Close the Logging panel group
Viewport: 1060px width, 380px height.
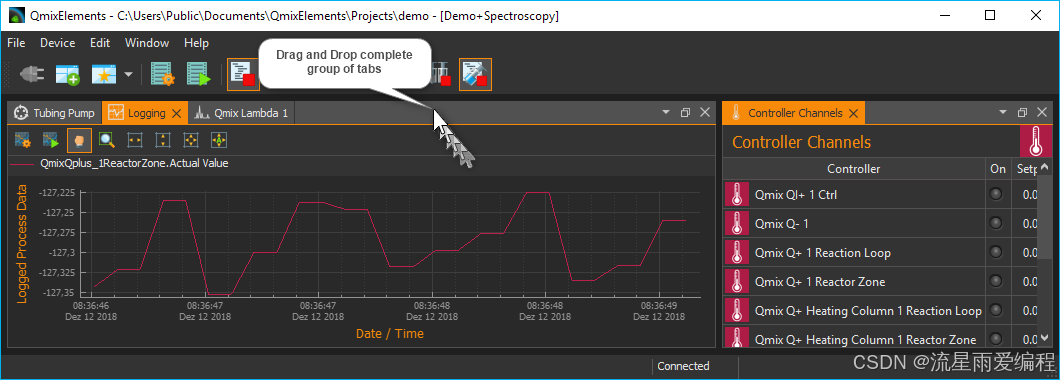click(x=704, y=112)
